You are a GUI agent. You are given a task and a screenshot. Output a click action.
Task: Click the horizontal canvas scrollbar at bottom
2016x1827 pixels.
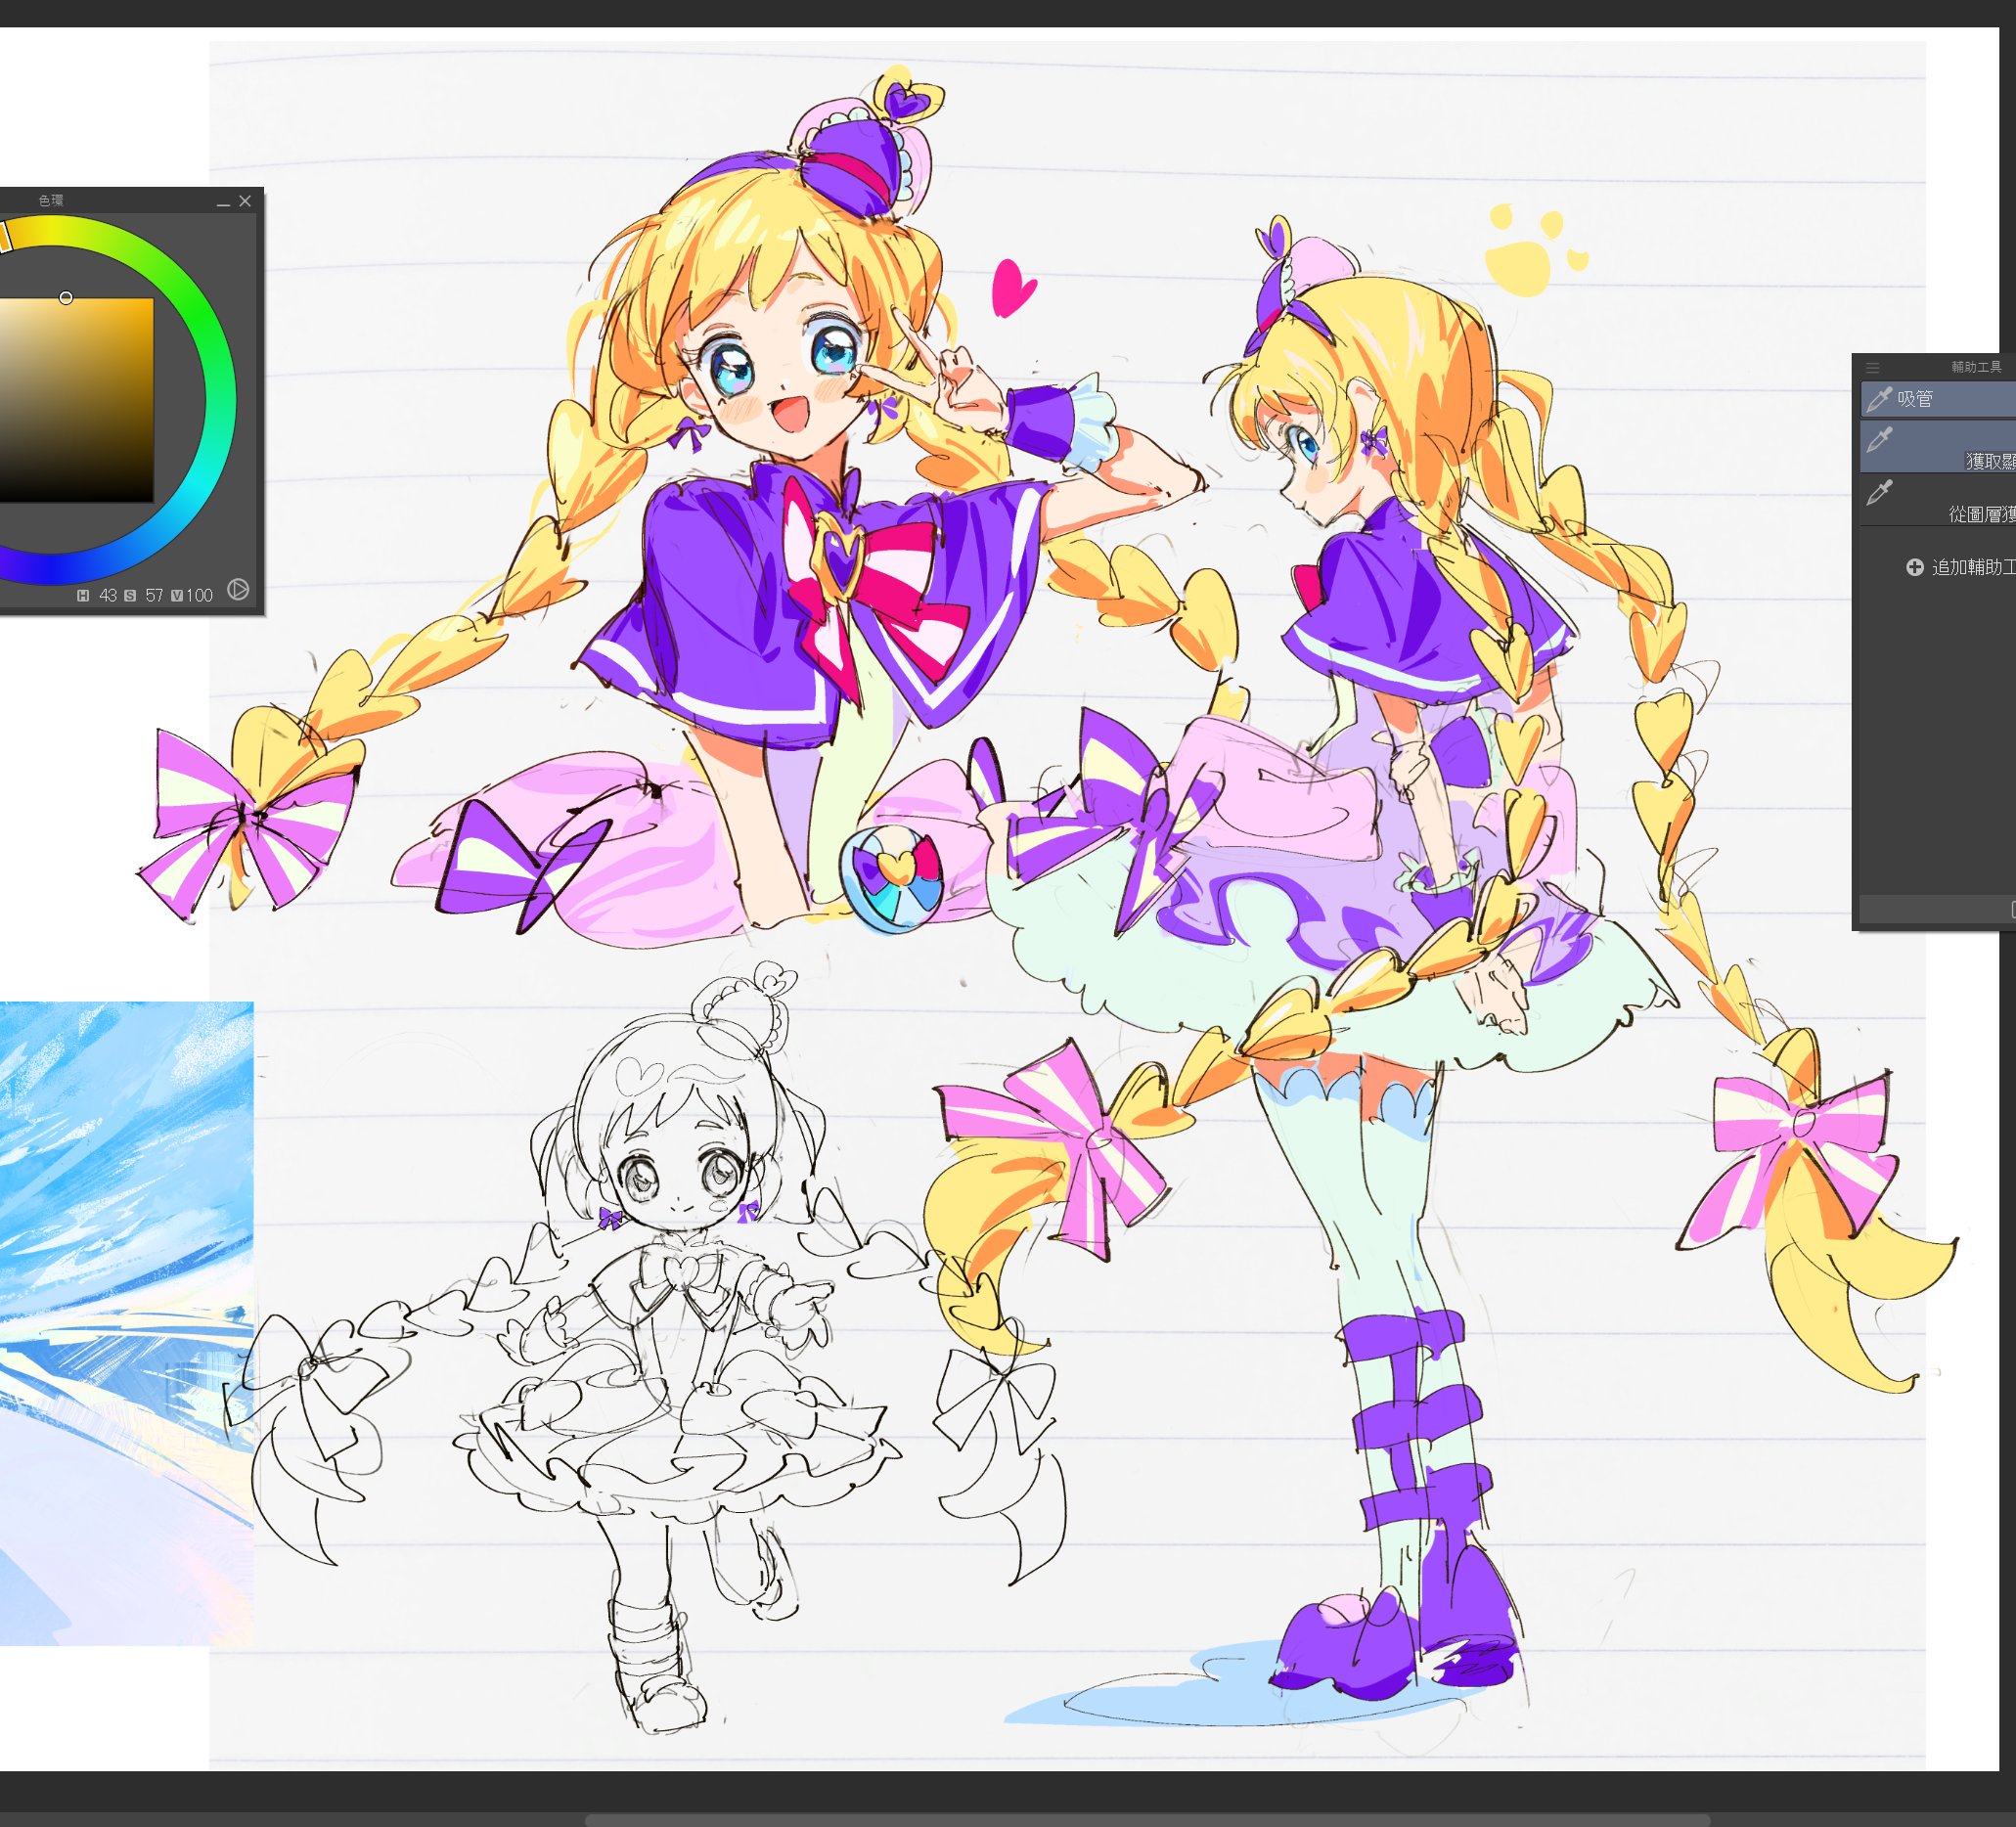[1145, 1819]
